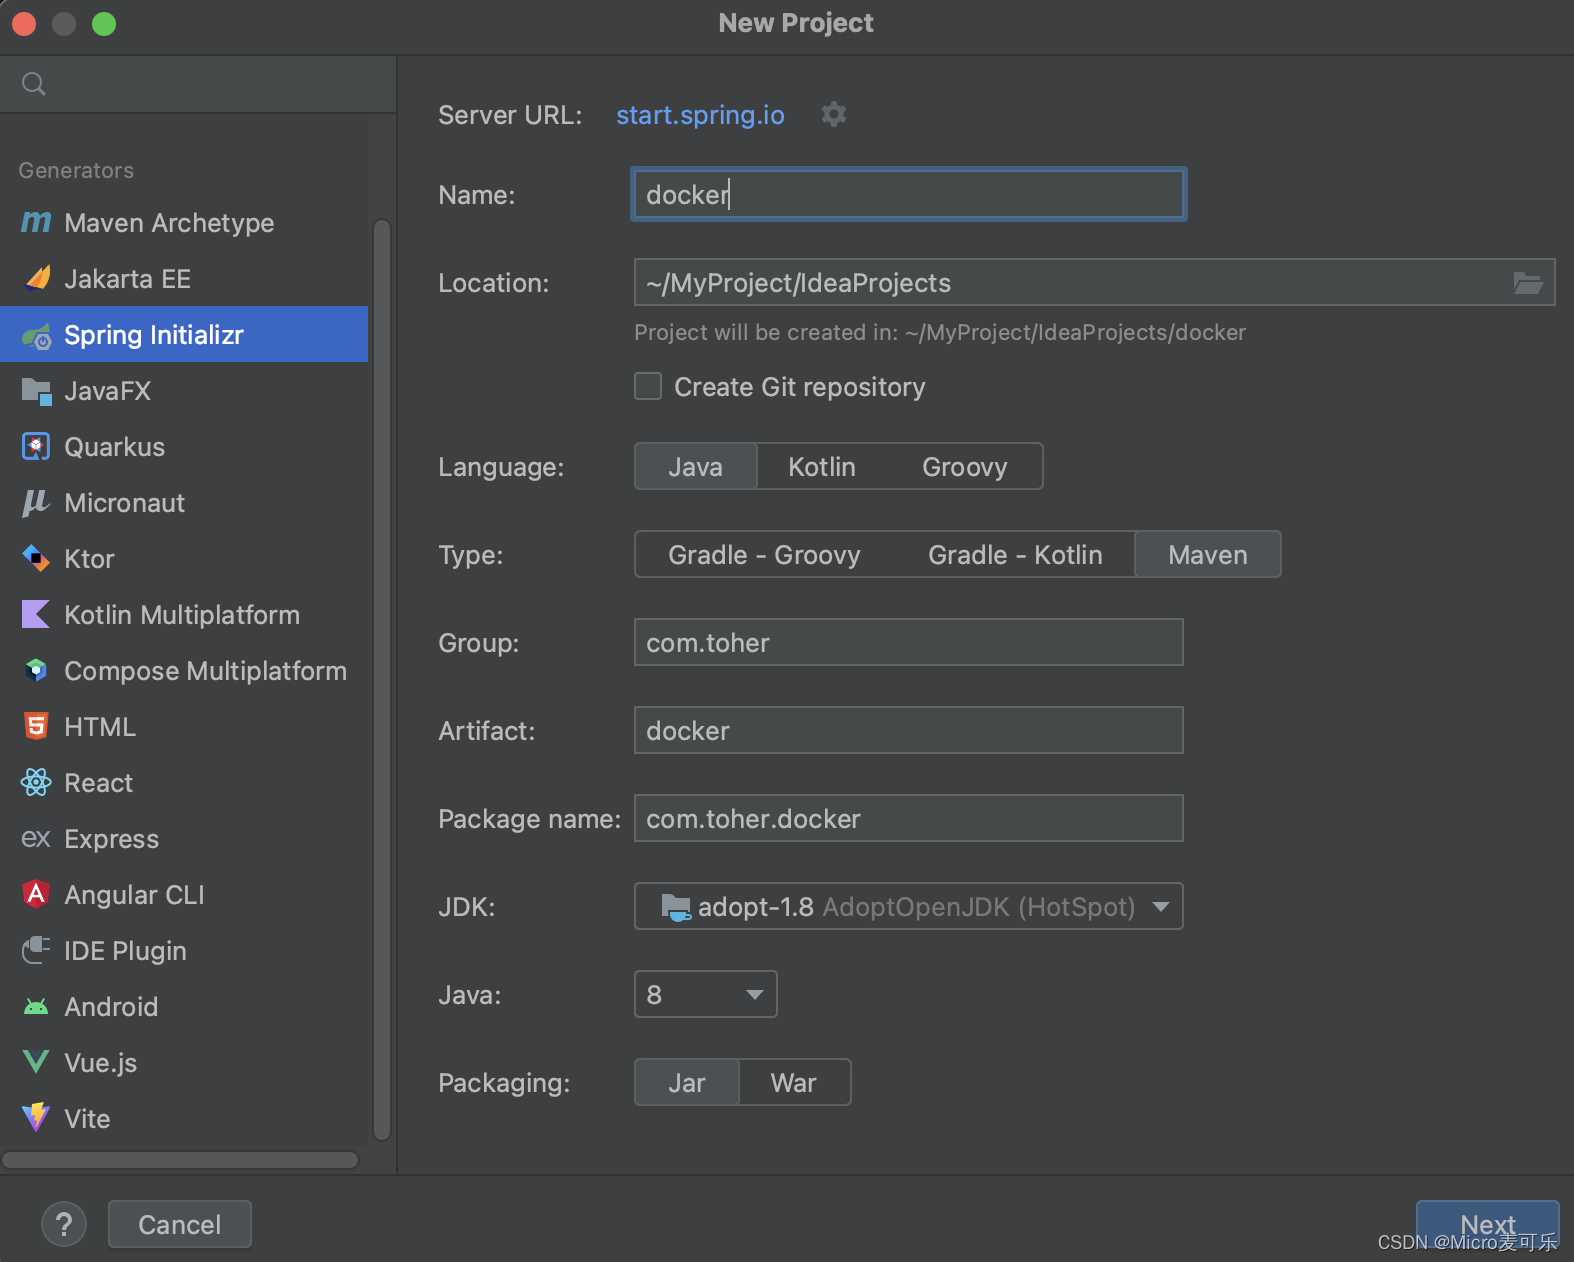Click the Cancel button

(180, 1224)
